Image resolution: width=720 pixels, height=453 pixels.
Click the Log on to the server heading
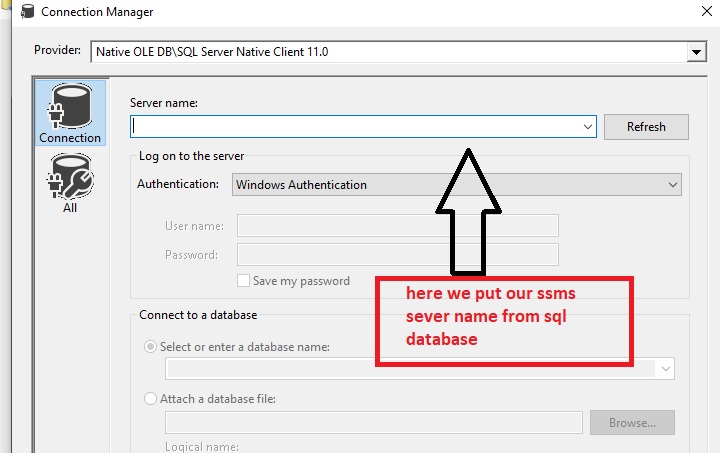coord(191,156)
